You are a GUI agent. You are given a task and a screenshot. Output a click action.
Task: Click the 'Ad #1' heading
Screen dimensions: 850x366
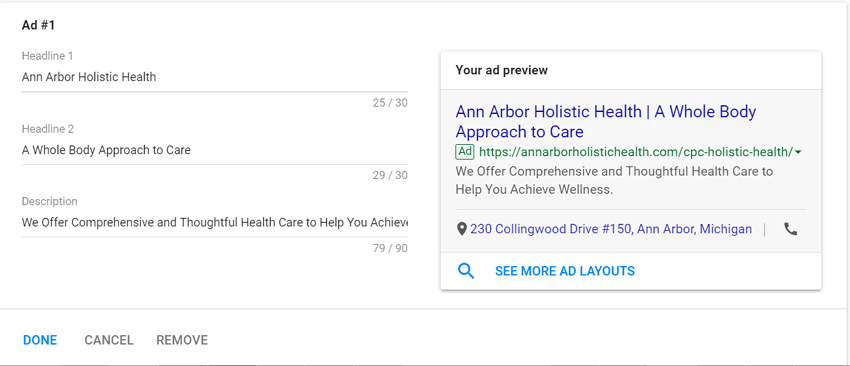point(38,25)
